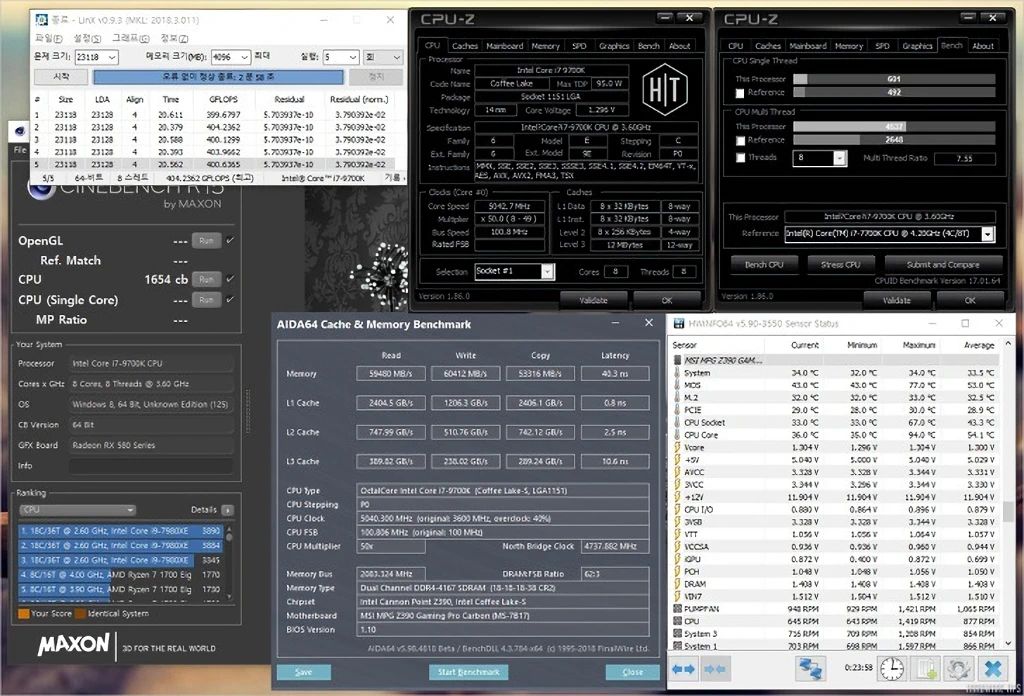Click HWiNFO expand columns blue arrows icon
Viewport: 1024px width, 696px height.
683,669
